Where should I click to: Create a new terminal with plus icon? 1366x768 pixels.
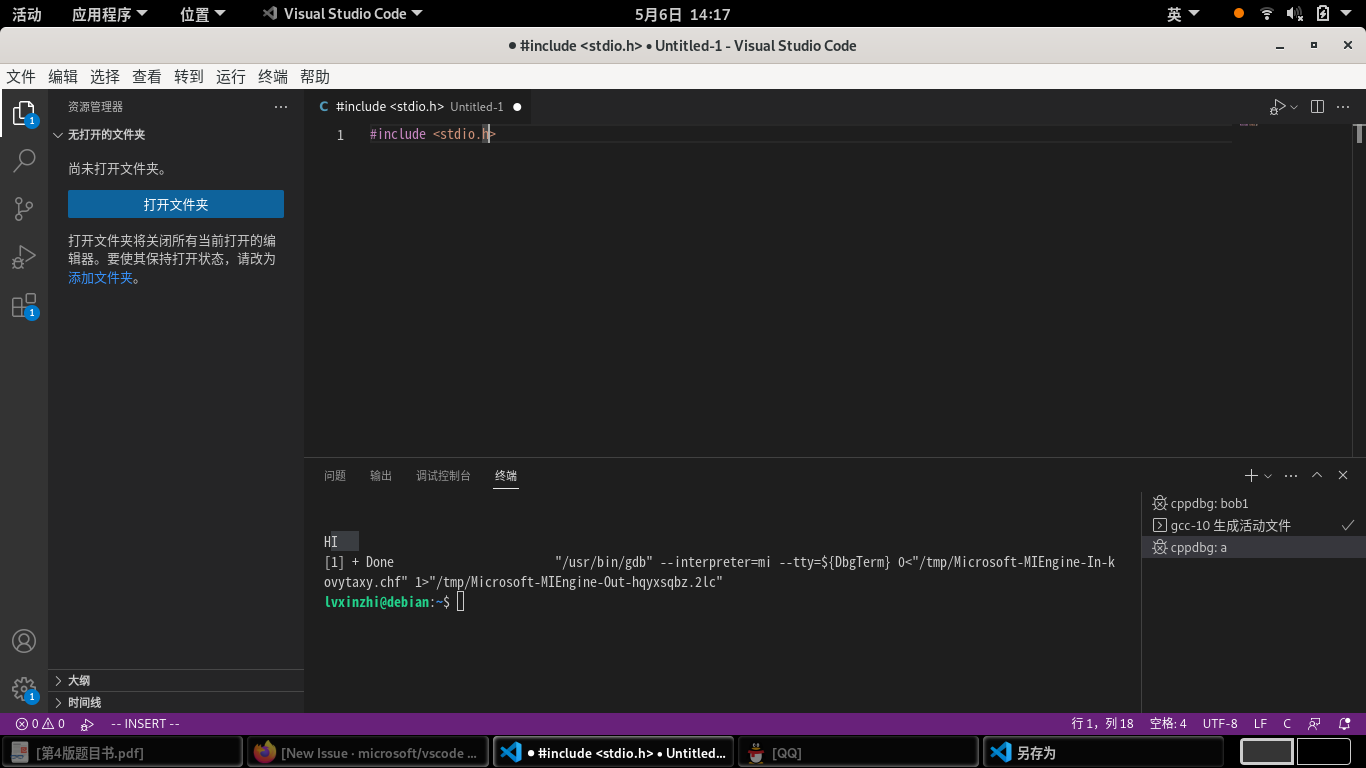(x=1250, y=475)
